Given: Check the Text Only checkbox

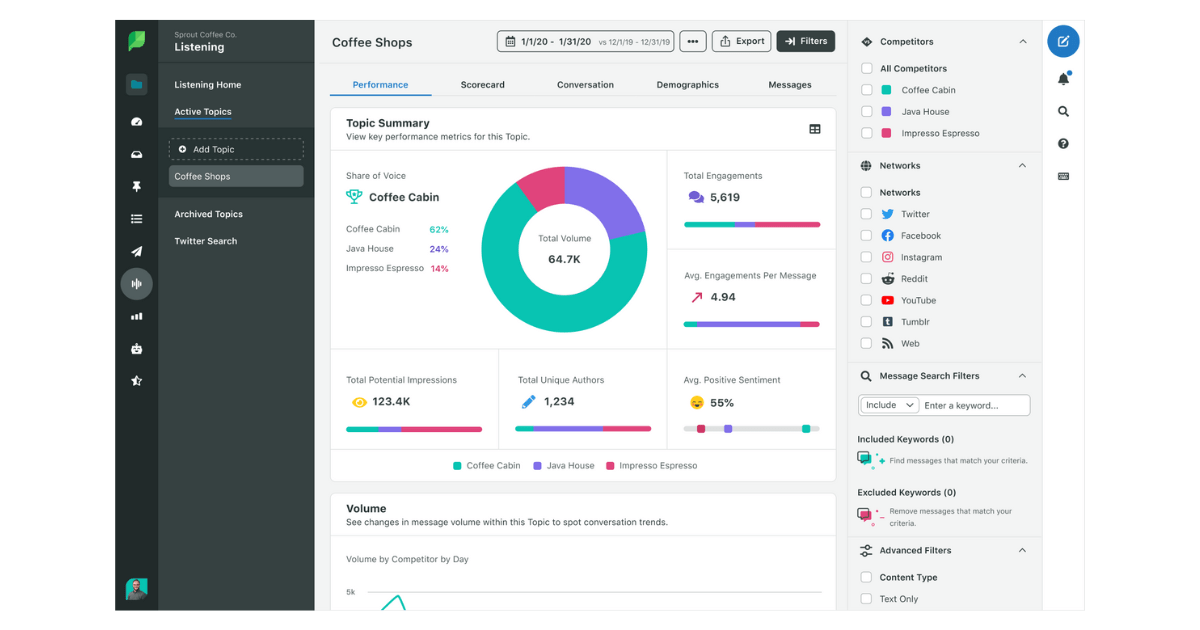Looking at the screenshot, I should tap(866, 599).
